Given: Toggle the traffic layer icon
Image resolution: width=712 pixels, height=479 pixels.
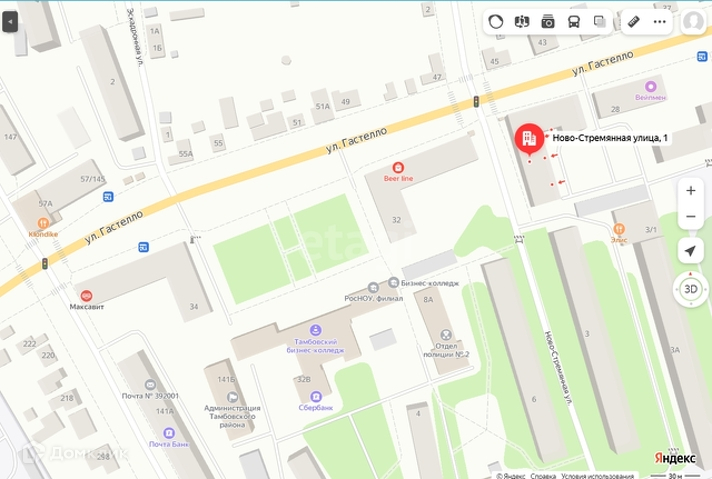Looking at the screenshot, I should coord(495,21).
